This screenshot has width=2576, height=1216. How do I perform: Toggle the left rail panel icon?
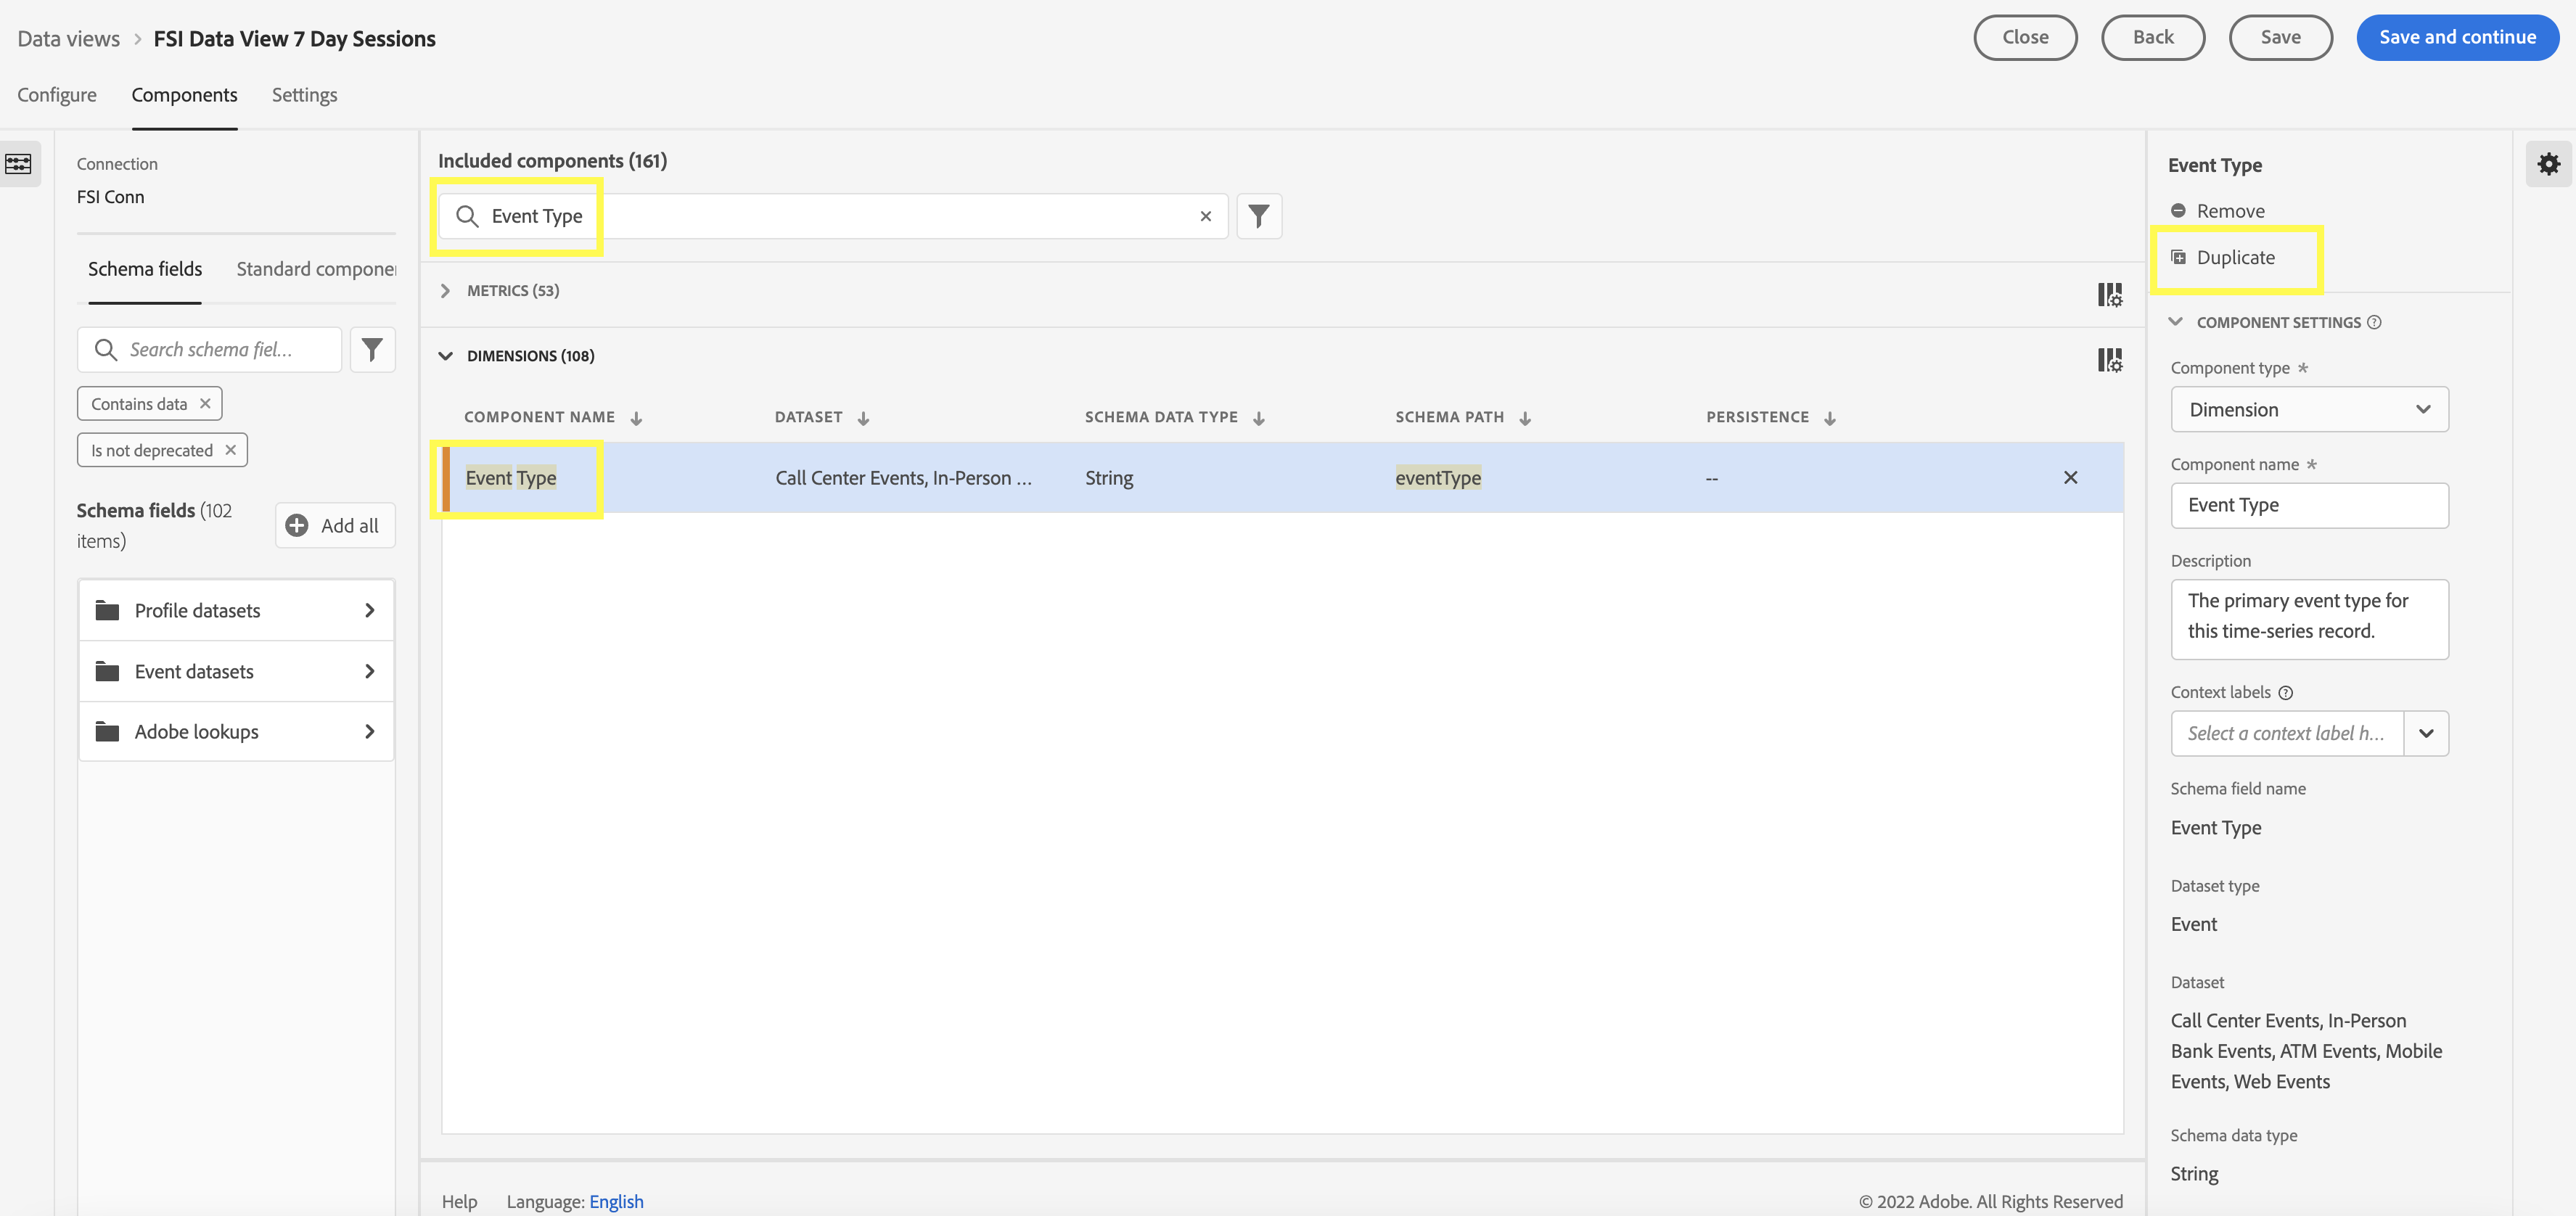click(18, 164)
